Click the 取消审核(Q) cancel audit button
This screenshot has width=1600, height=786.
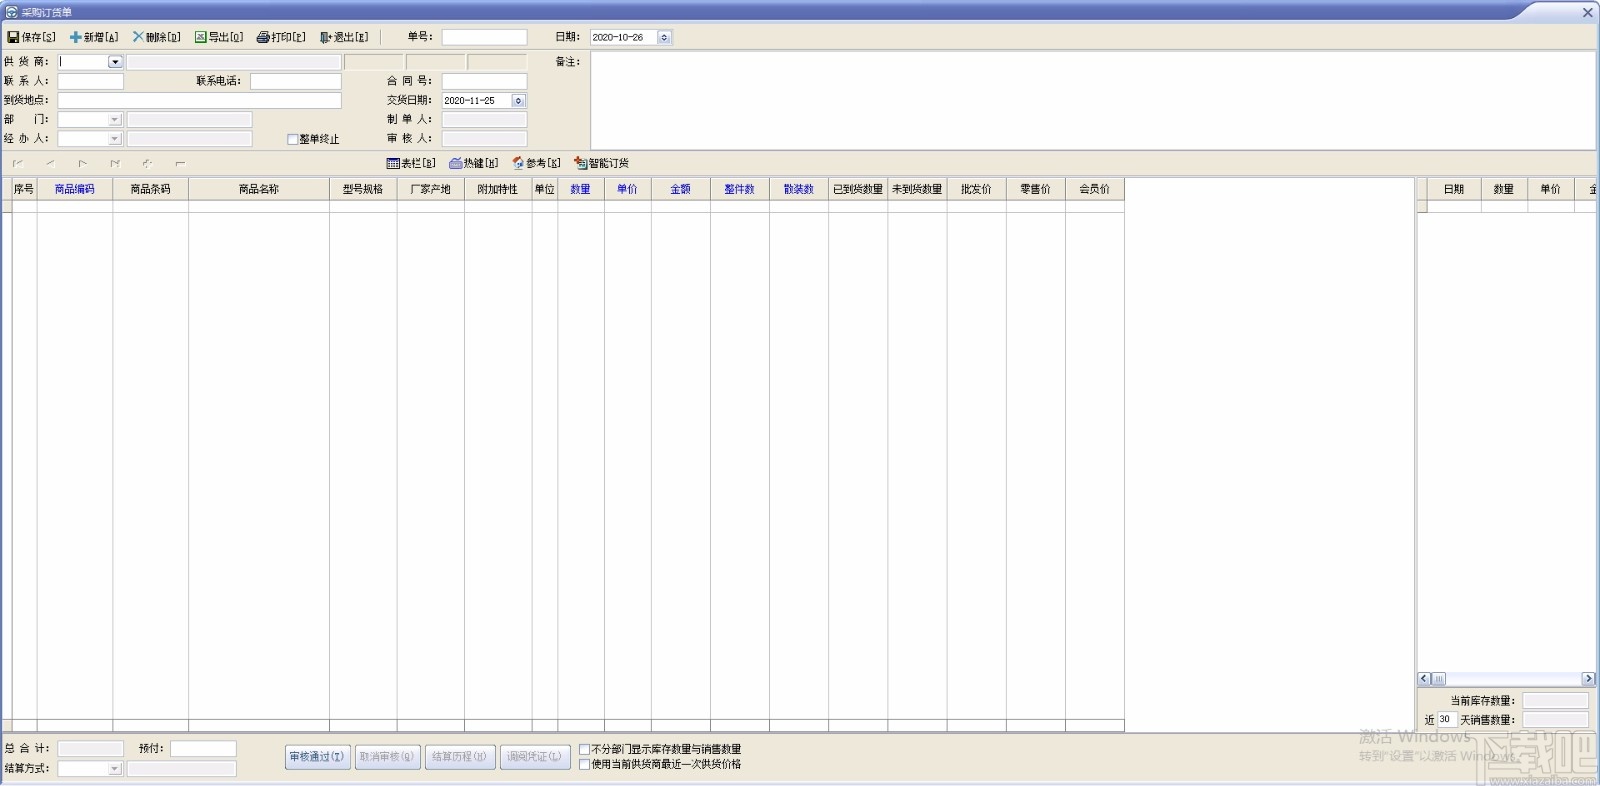click(x=387, y=757)
